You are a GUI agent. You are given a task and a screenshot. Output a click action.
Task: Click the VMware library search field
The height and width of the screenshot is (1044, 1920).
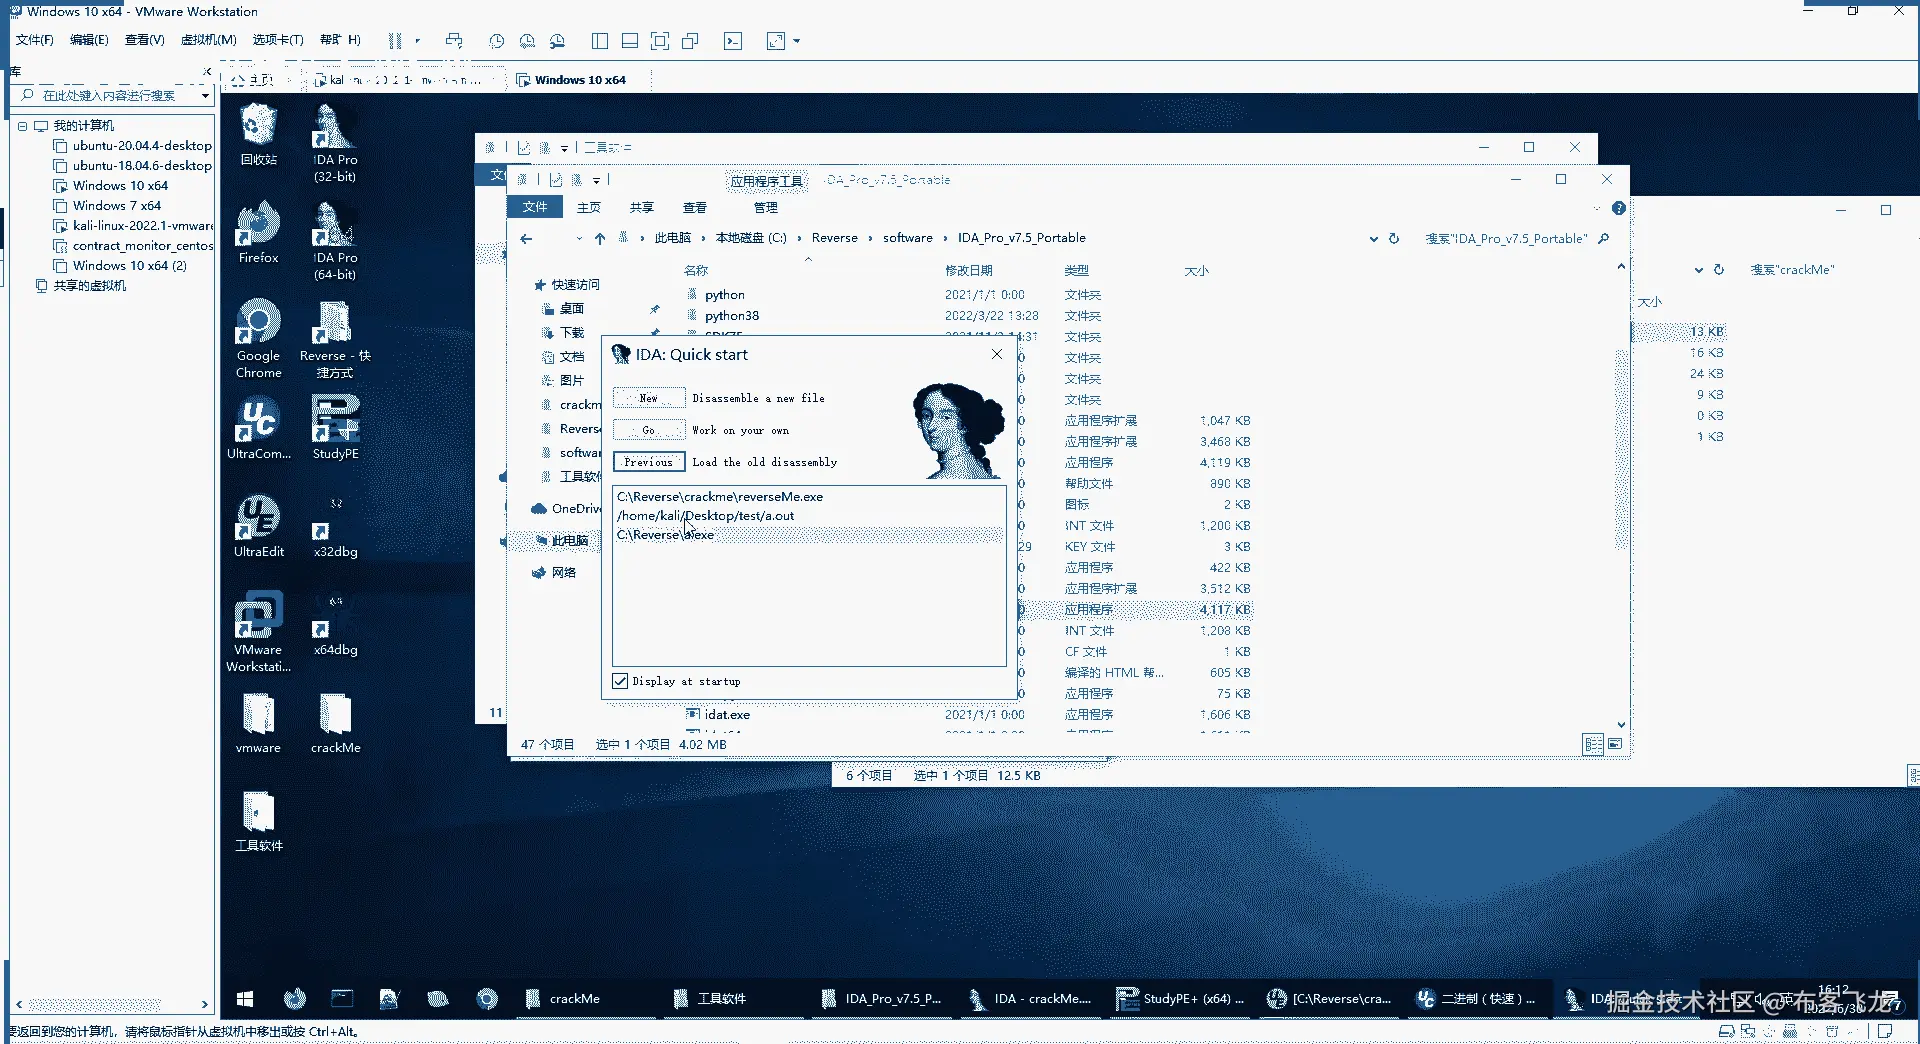coord(110,96)
